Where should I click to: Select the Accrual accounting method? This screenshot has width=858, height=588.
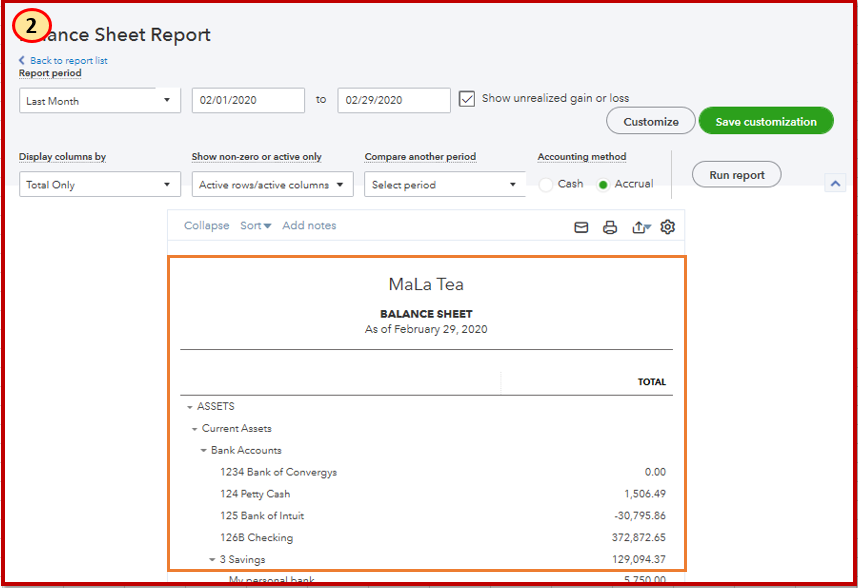pyautogui.click(x=603, y=185)
